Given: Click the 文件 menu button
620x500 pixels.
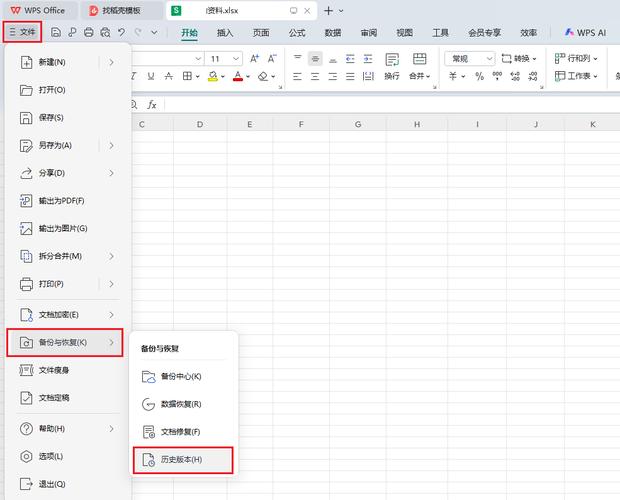Looking at the screenshot, I should pos(21,32).
